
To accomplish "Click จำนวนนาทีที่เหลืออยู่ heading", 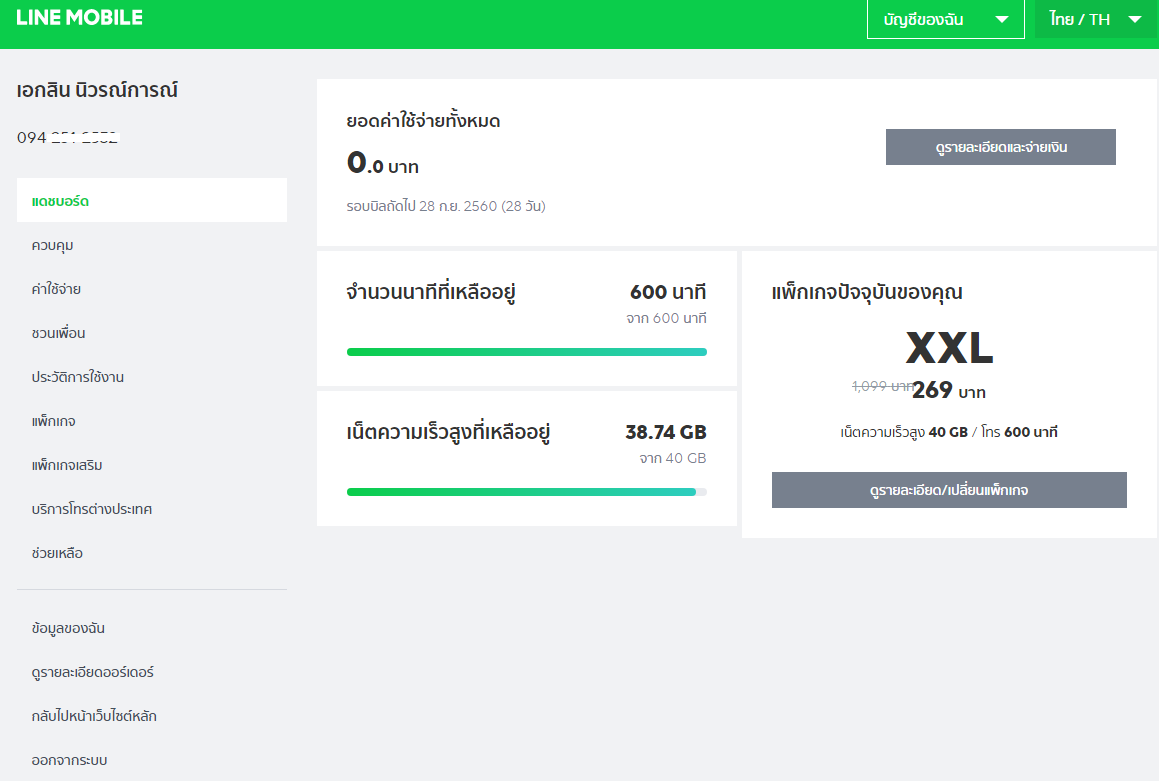I will 431,292.
